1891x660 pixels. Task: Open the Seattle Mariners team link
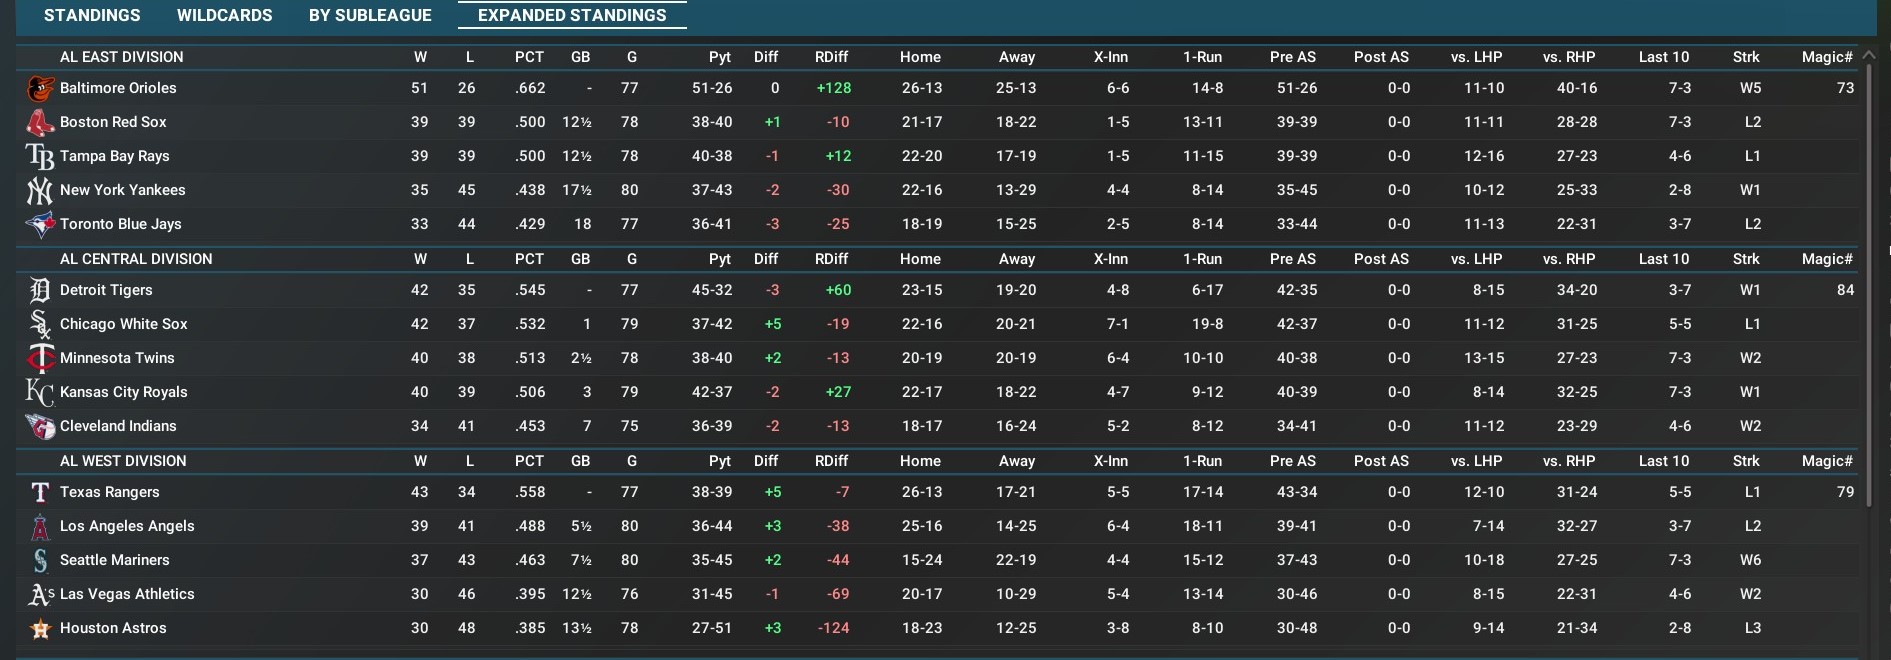(x=114, y=560)
